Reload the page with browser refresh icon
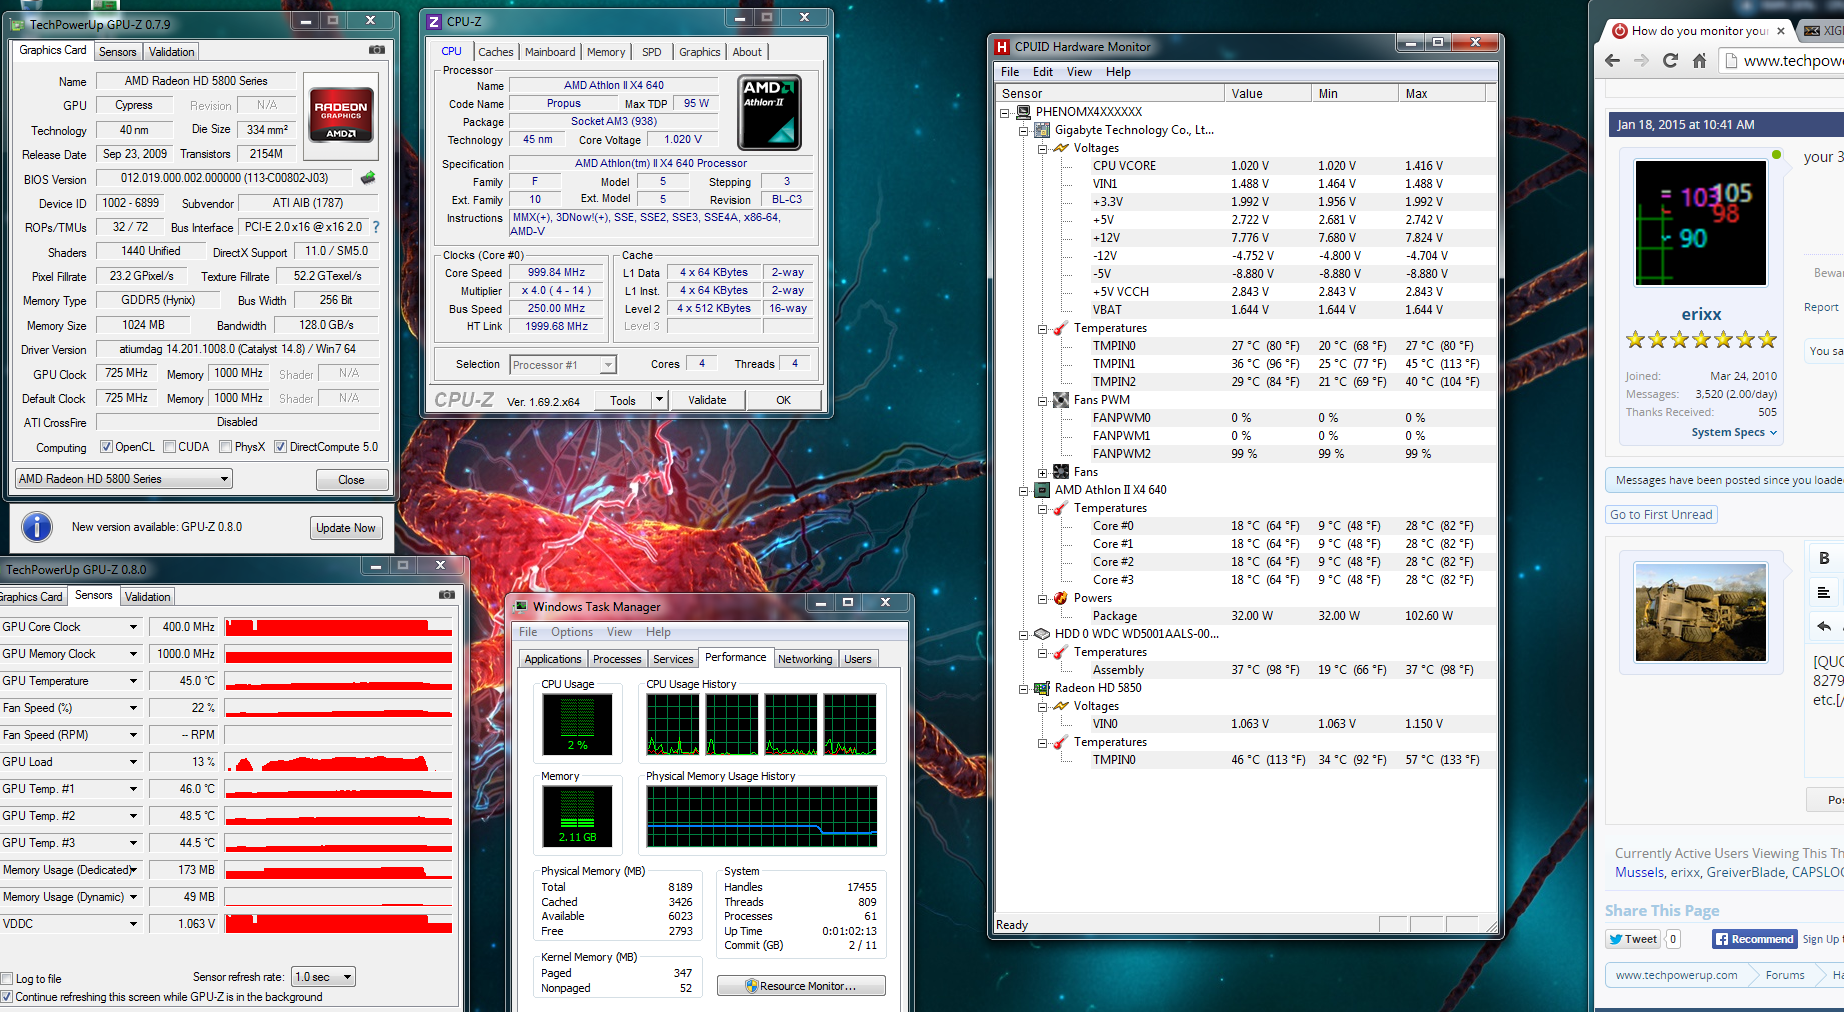Image resolution: width=1844 pixels, height=1012 pixels. tap(1670, 61)
